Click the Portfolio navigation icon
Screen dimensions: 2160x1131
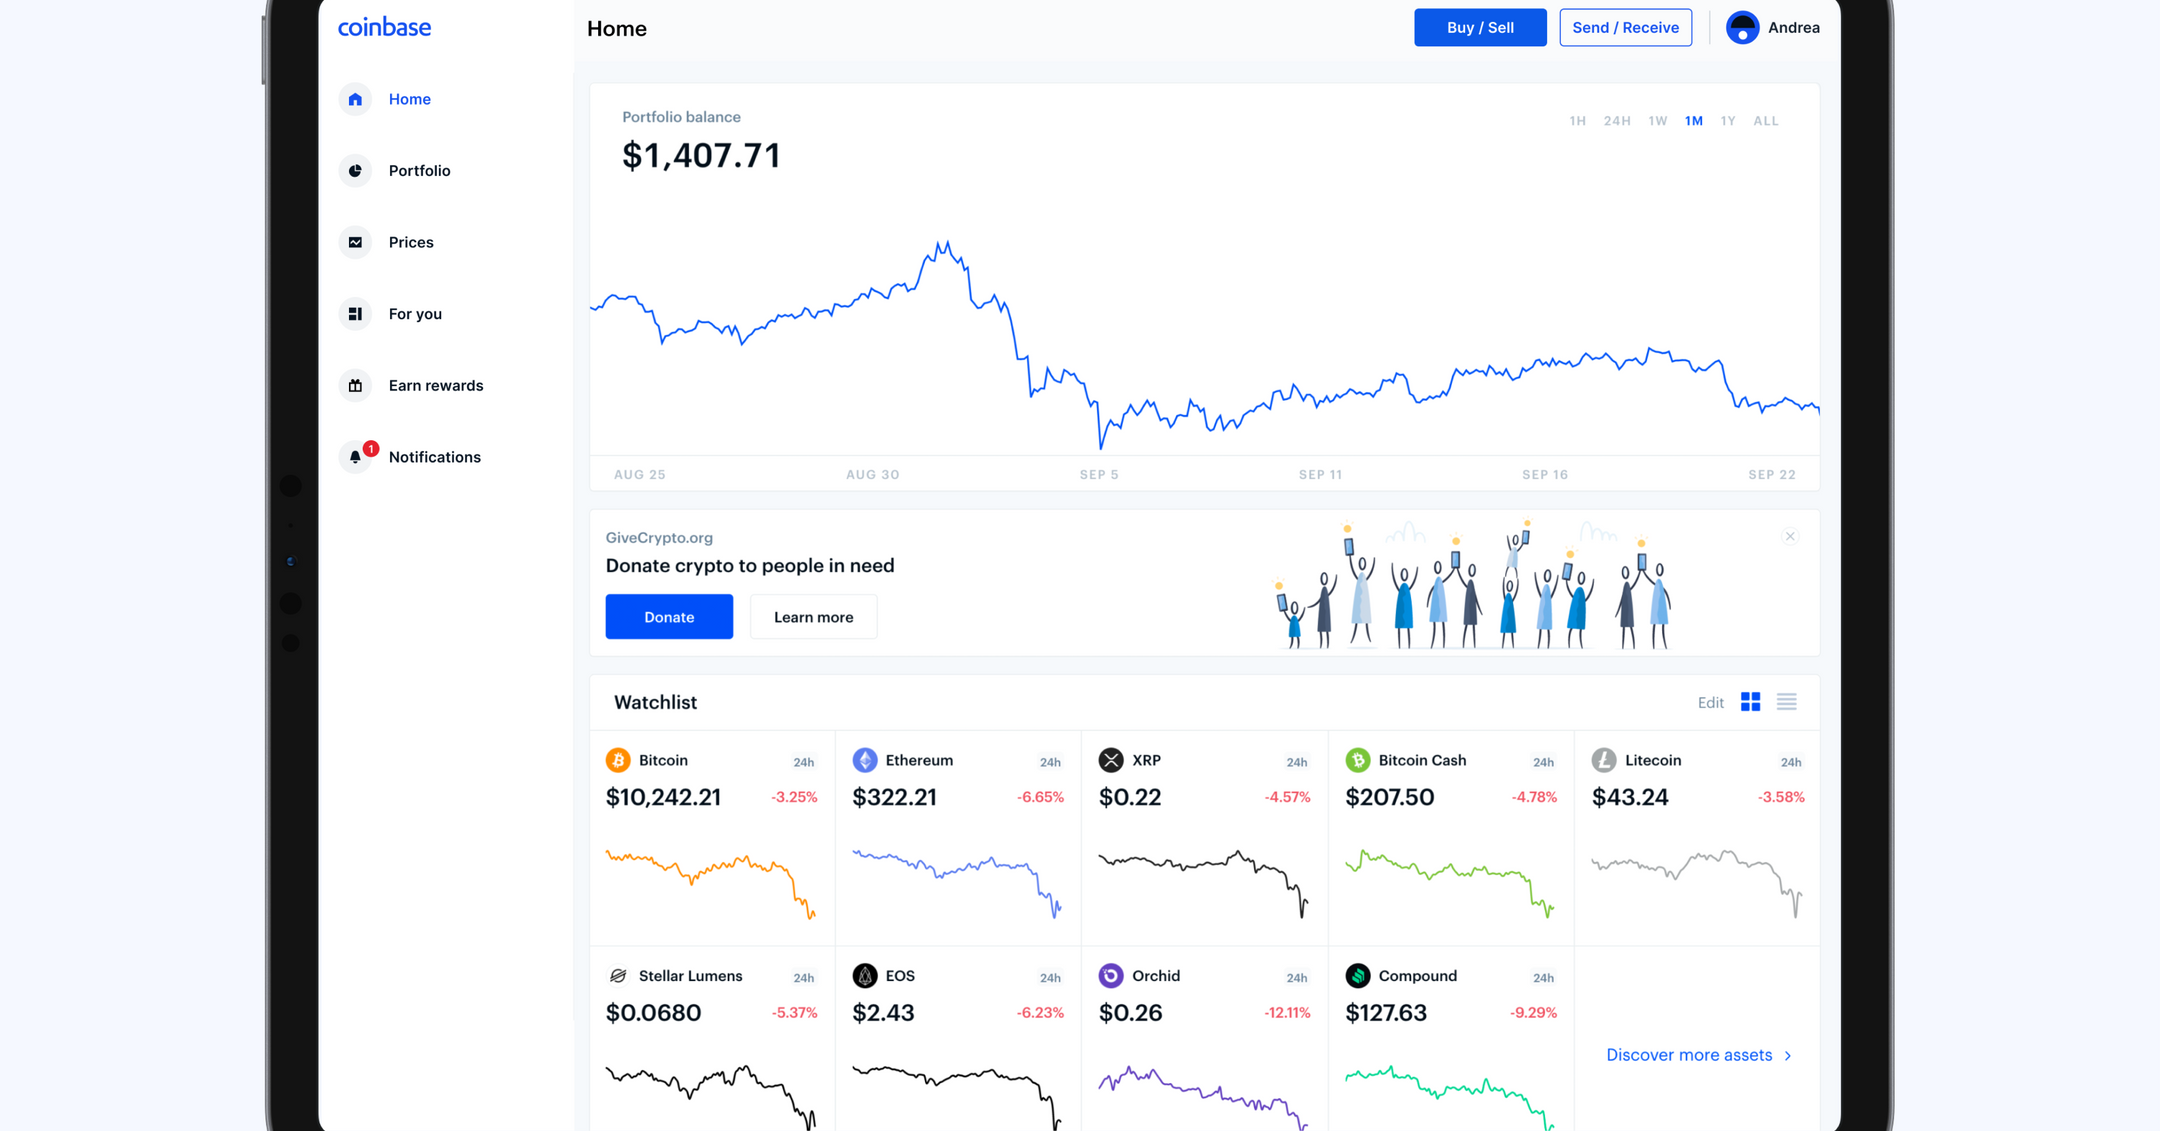coord(356,170)
